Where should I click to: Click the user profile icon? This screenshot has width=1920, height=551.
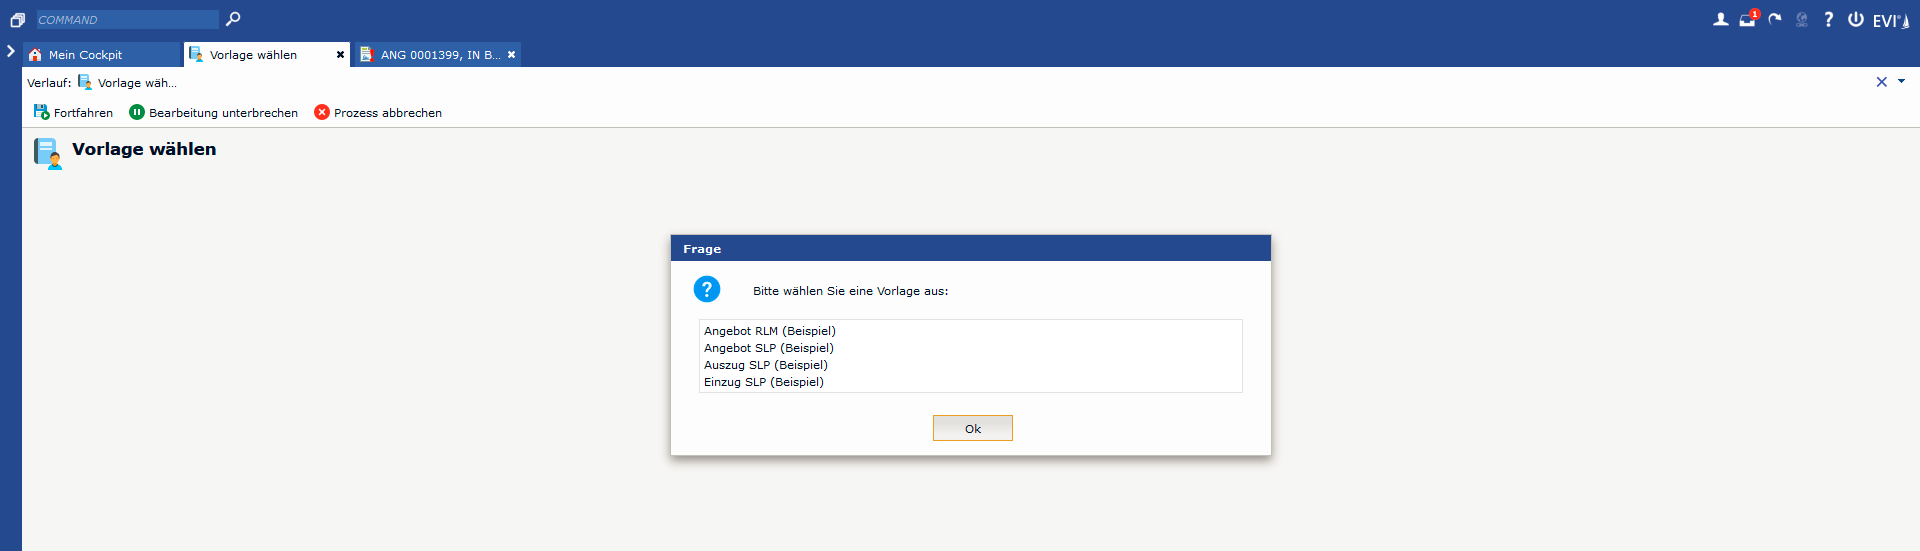[1720, 19]
